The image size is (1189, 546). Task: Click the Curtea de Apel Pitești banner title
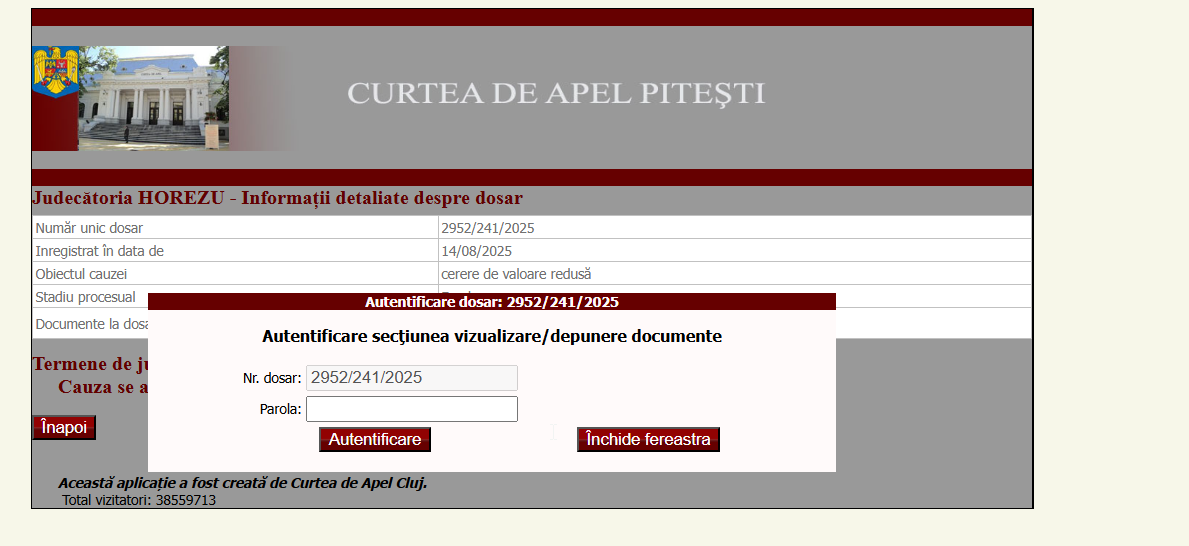(556, 94)
